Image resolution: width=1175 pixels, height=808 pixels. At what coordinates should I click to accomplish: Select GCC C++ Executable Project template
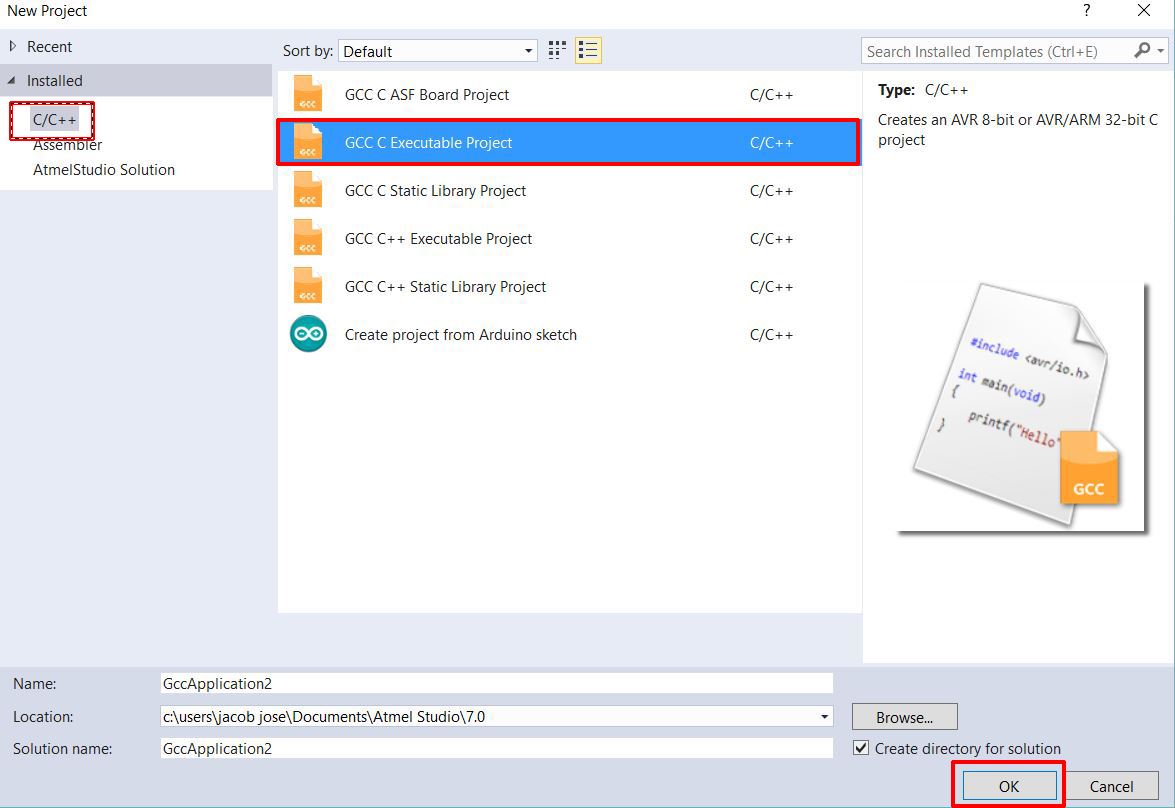(570, 238)
